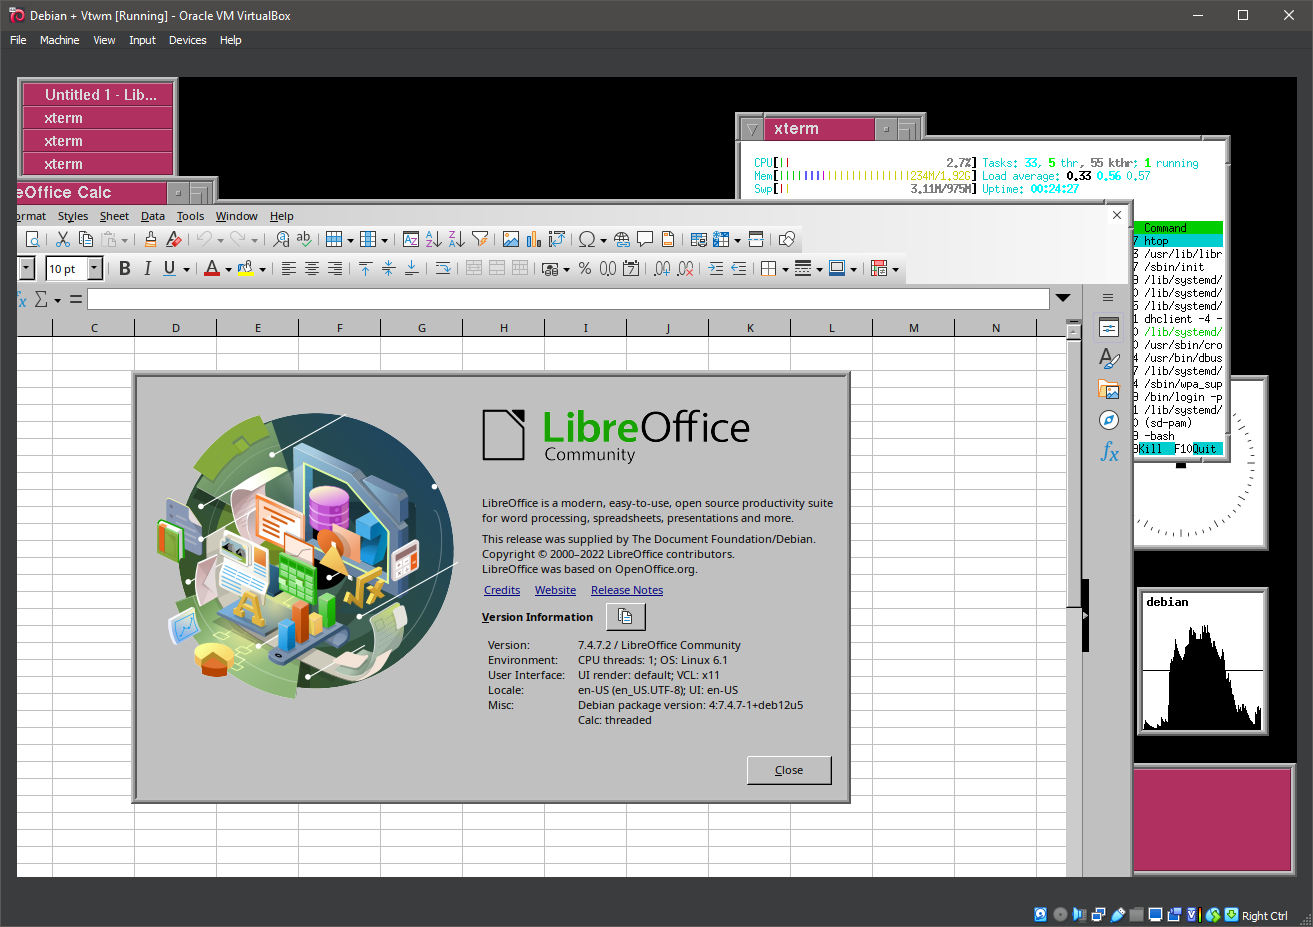Expand the formula bar with arrow
The image size is (1313, 927).
1063,298
